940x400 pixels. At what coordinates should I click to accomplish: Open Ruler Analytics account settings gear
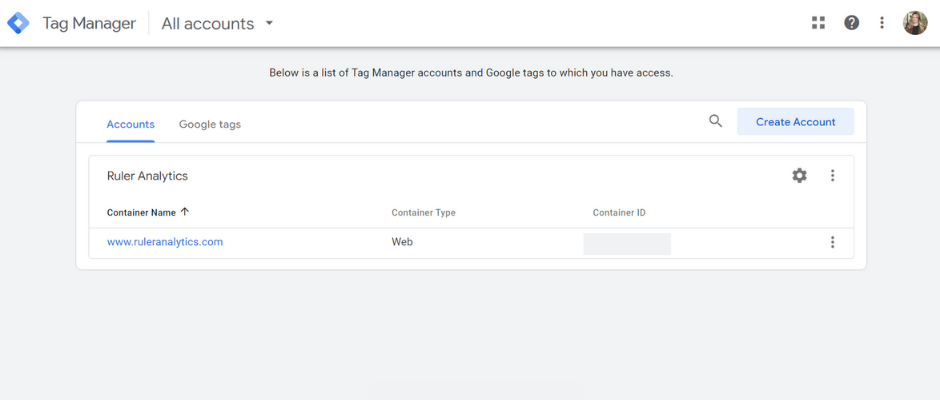799,176
